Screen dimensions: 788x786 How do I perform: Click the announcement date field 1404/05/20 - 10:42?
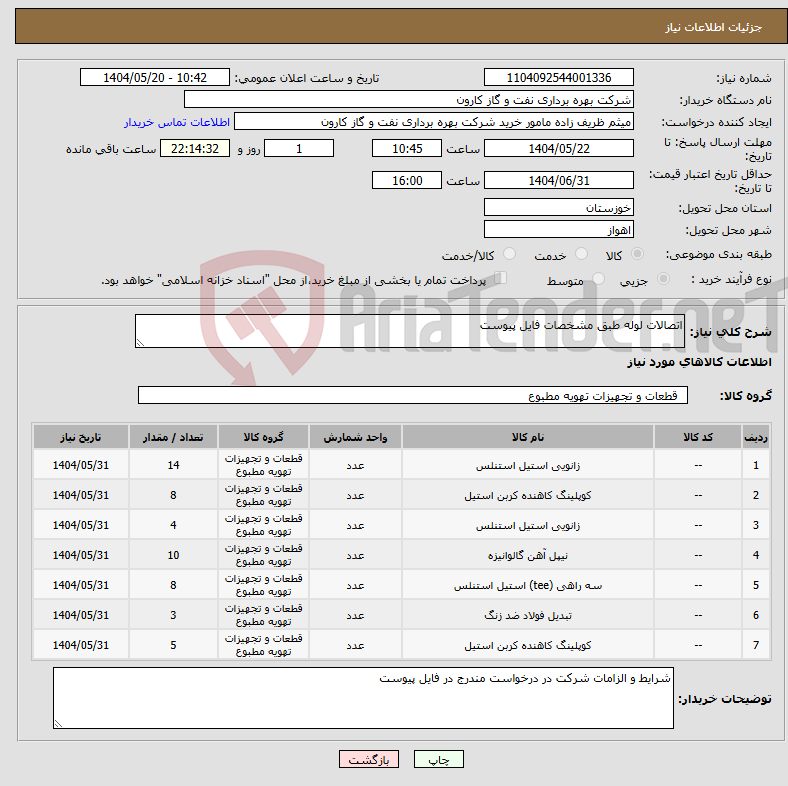pos(155,78)
